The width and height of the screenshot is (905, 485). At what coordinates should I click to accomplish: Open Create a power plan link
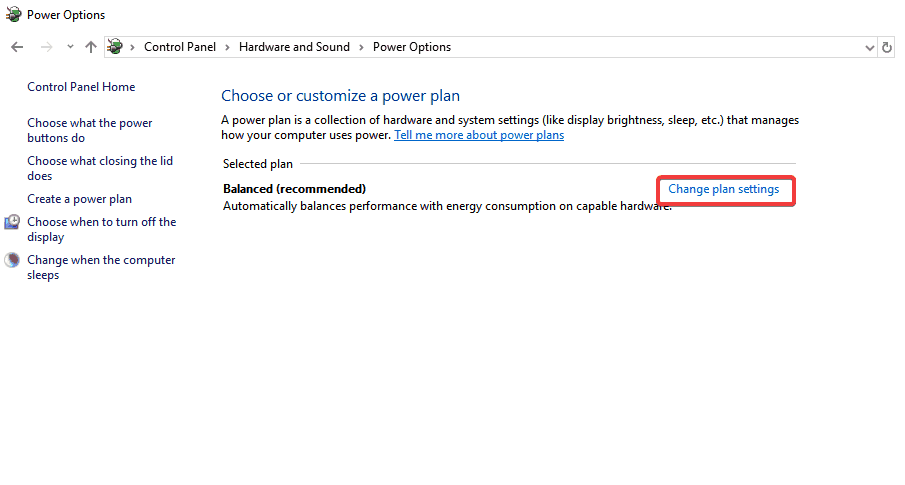coord(79,199)
